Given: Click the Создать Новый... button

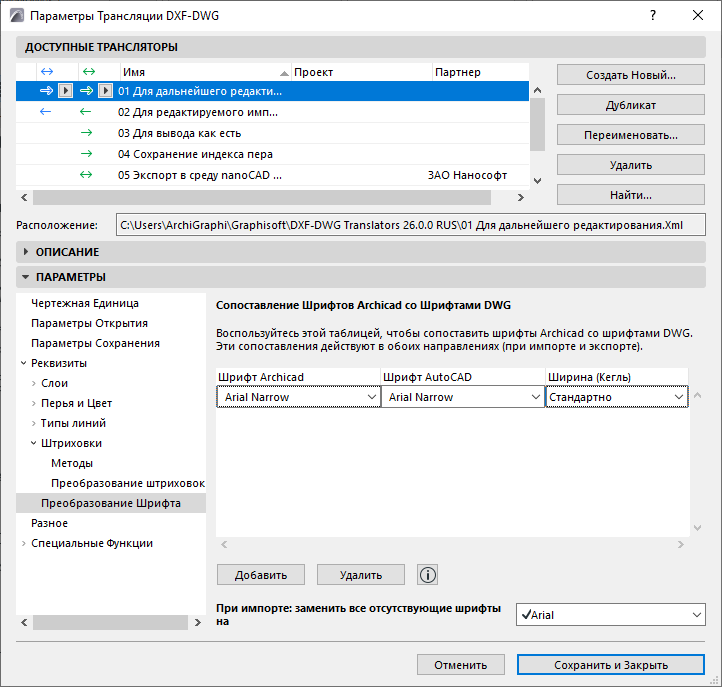Looking at the screenshot, I should (630, 75).
